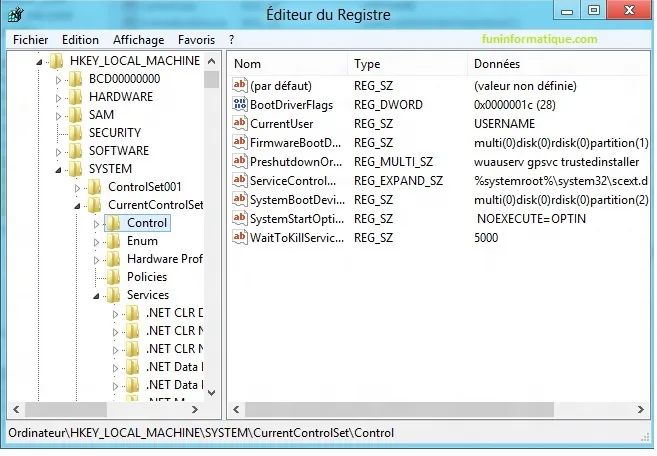Click the FirmwareBootD... value icon
Image resolution: width=657 pixels, height=456 pixels.
click(x=240, y=142)
